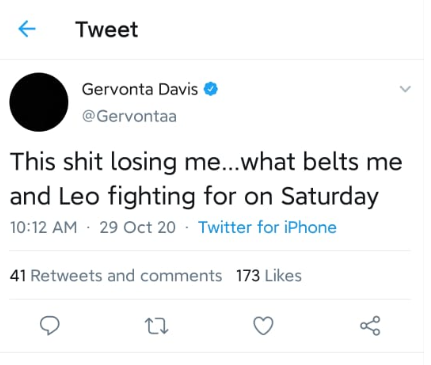Click the number 173 likes count
Viewport: 431px width, 365px height.
pyautogui.click(x=248, y=276)
